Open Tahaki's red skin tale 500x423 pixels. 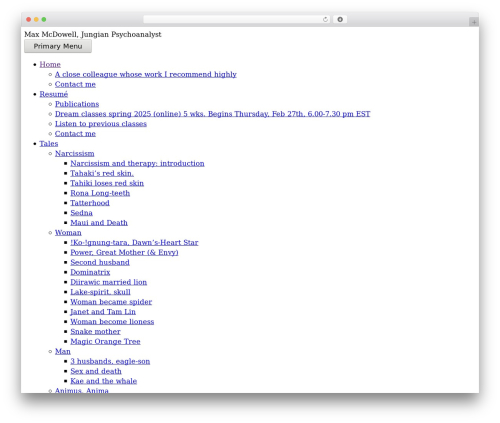point(102,173)
